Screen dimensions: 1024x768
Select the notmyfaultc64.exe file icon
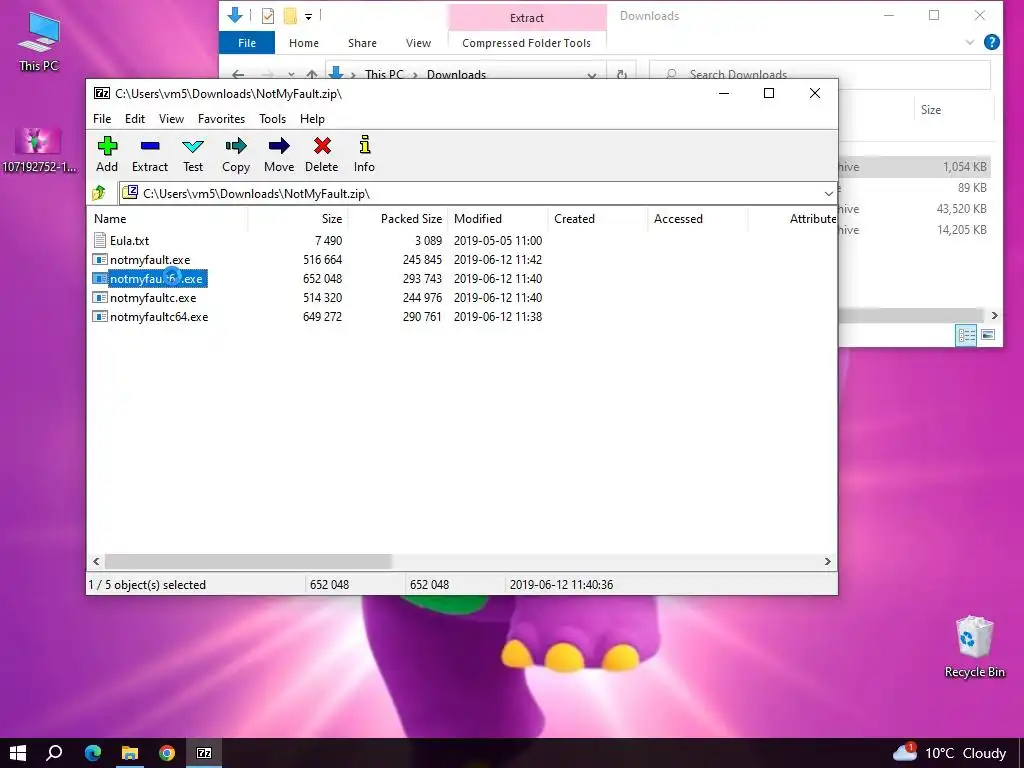click(99, 317)
